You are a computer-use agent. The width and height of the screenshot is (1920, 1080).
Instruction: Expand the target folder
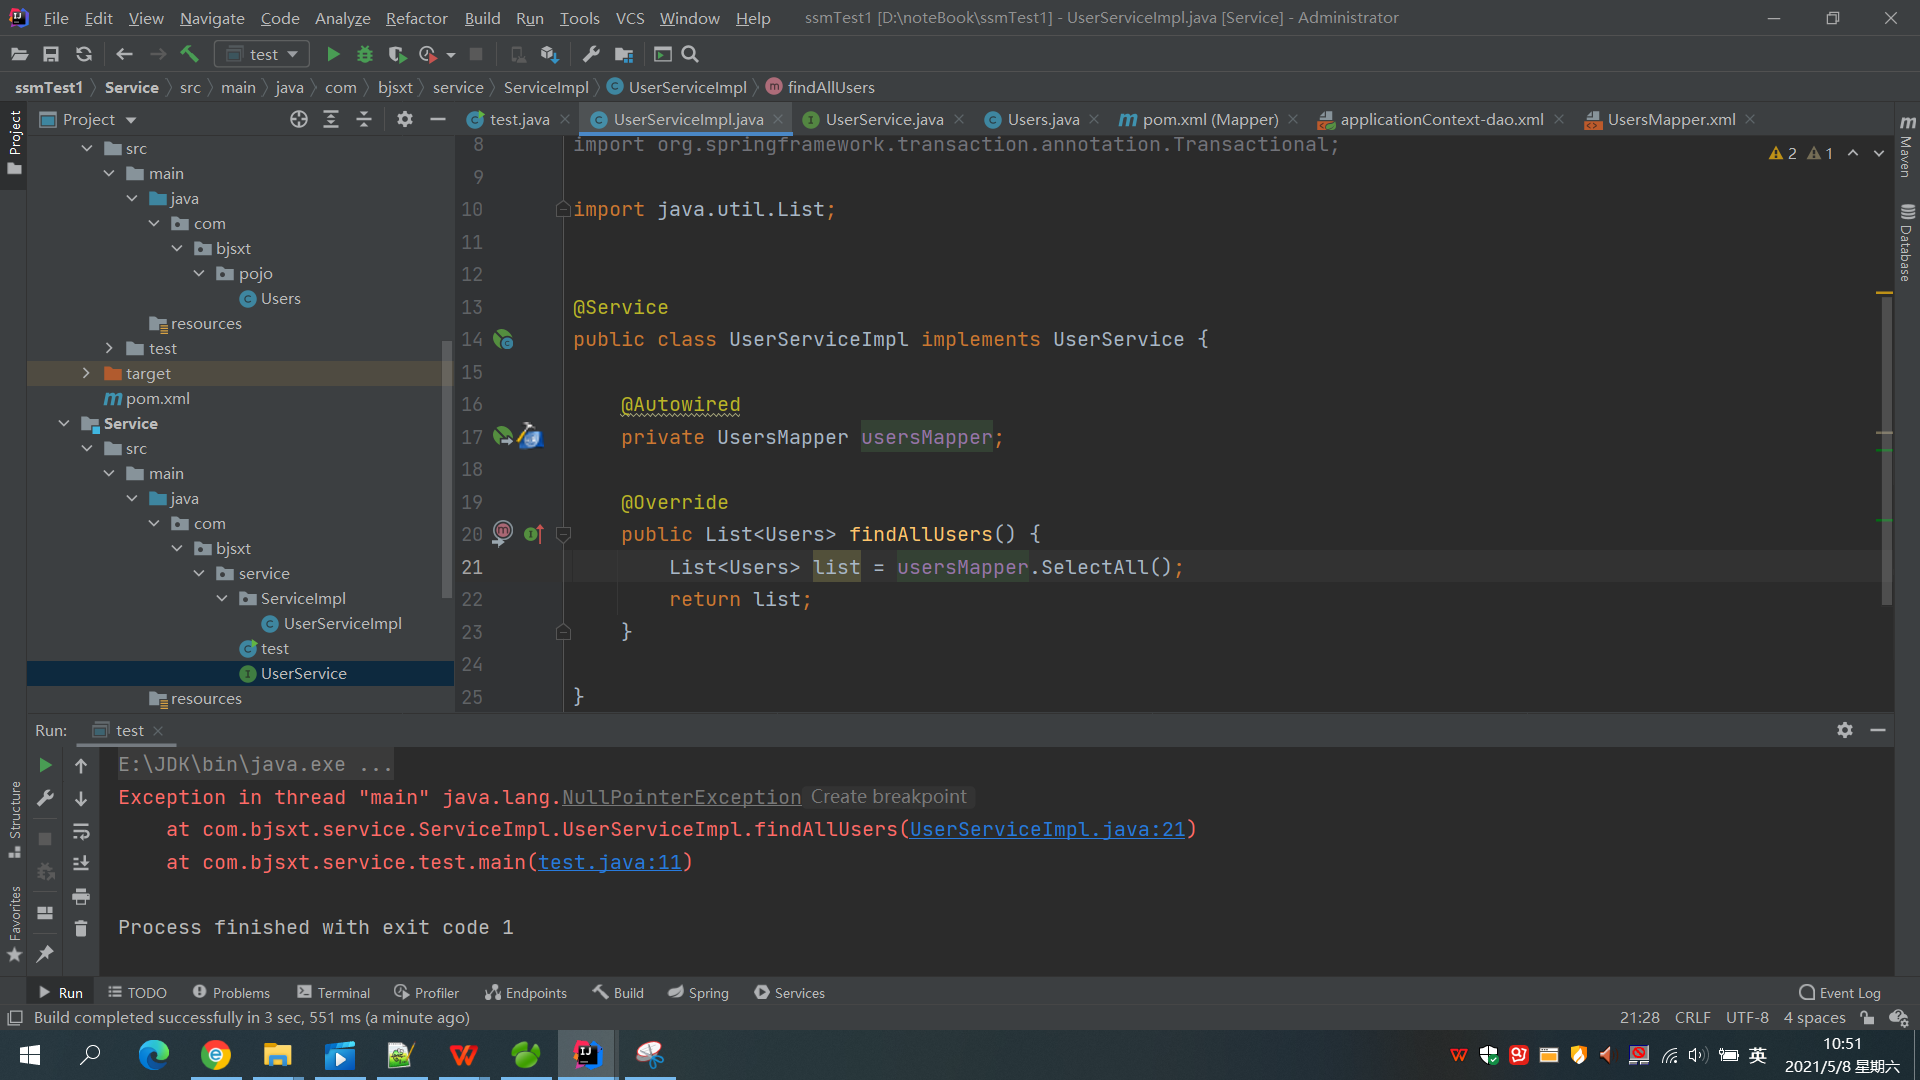[86, 374]
